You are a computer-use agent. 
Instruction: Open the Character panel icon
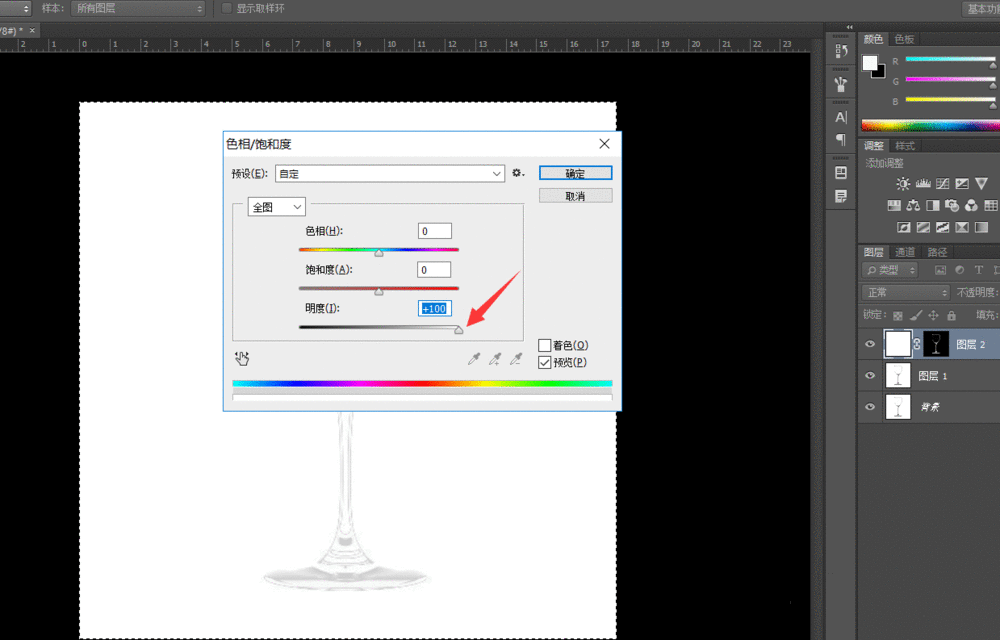point(840,117)
